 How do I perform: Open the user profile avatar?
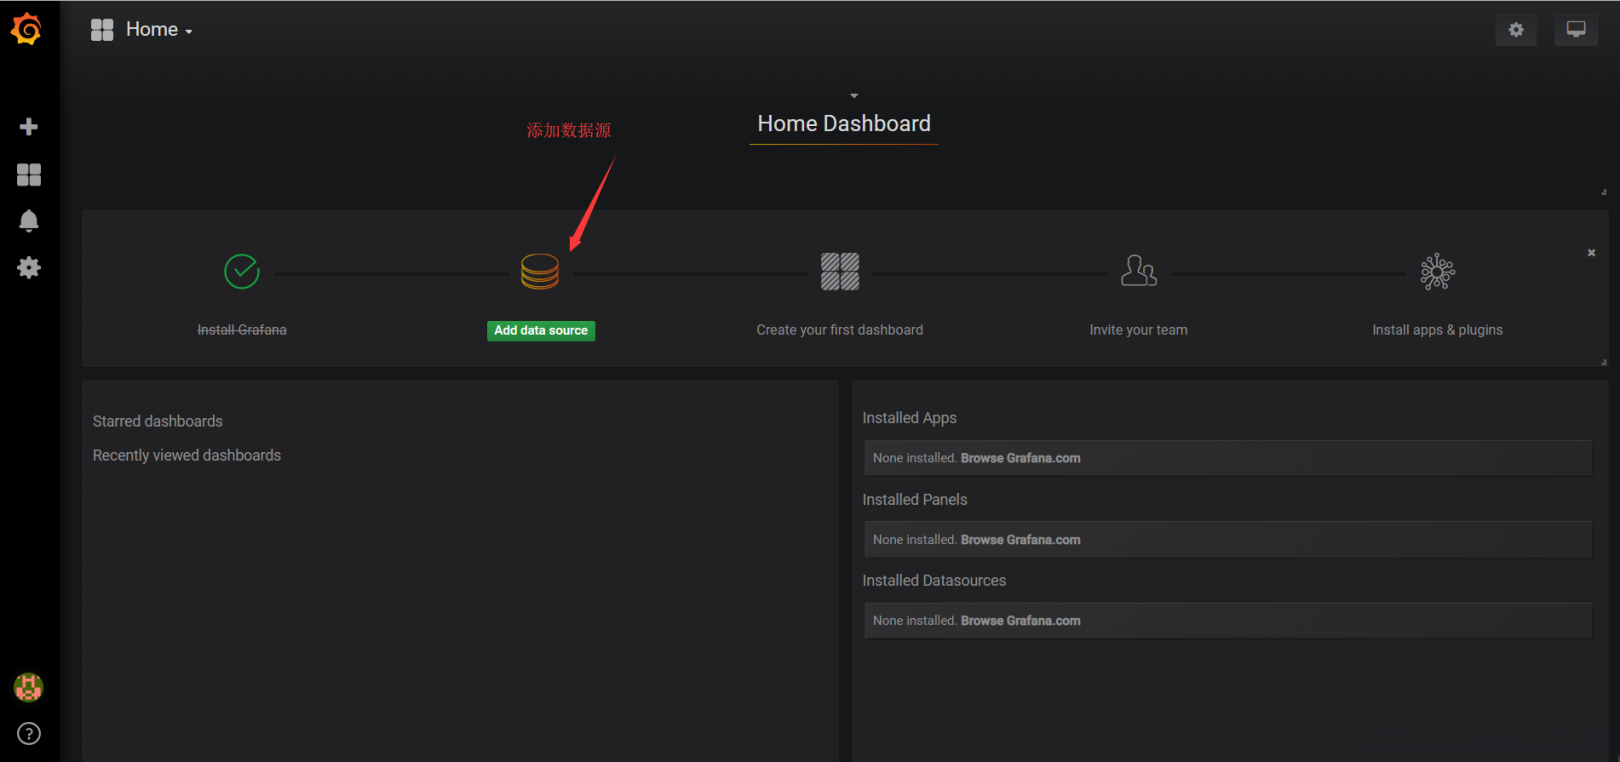coord(28,687)
